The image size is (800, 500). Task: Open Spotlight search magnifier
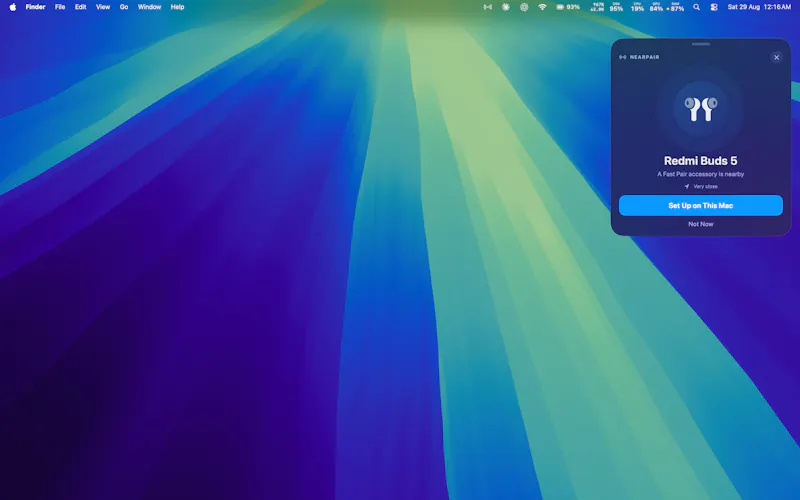pos(696,7)
